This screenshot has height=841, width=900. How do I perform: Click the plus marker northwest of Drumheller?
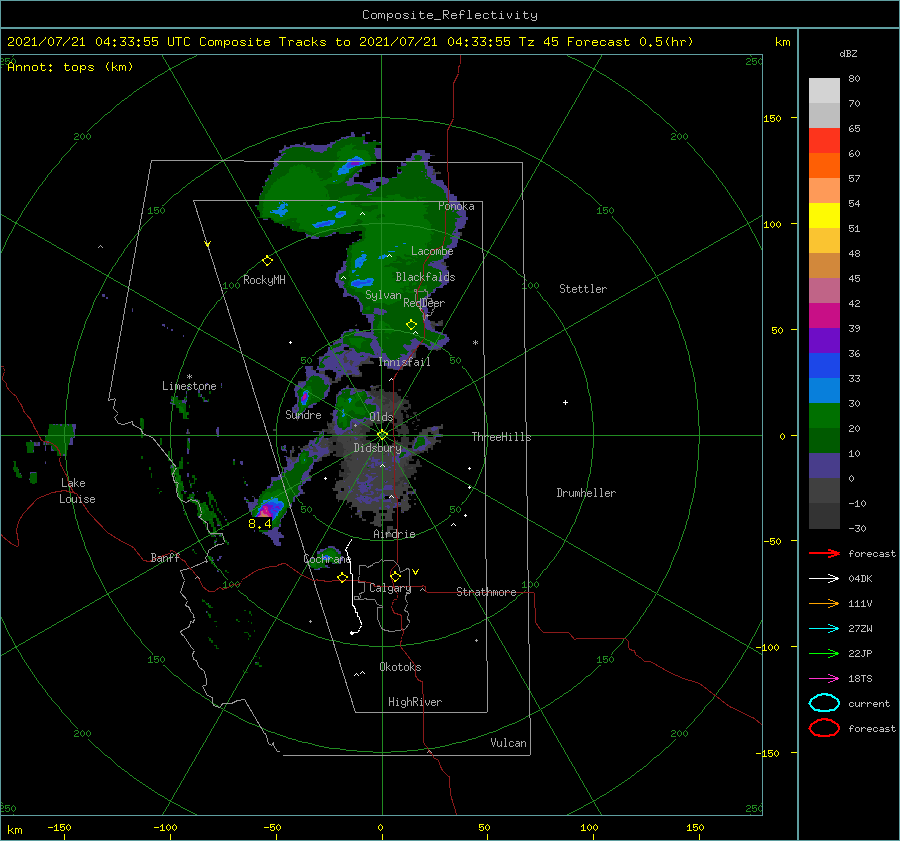[565, 402]
